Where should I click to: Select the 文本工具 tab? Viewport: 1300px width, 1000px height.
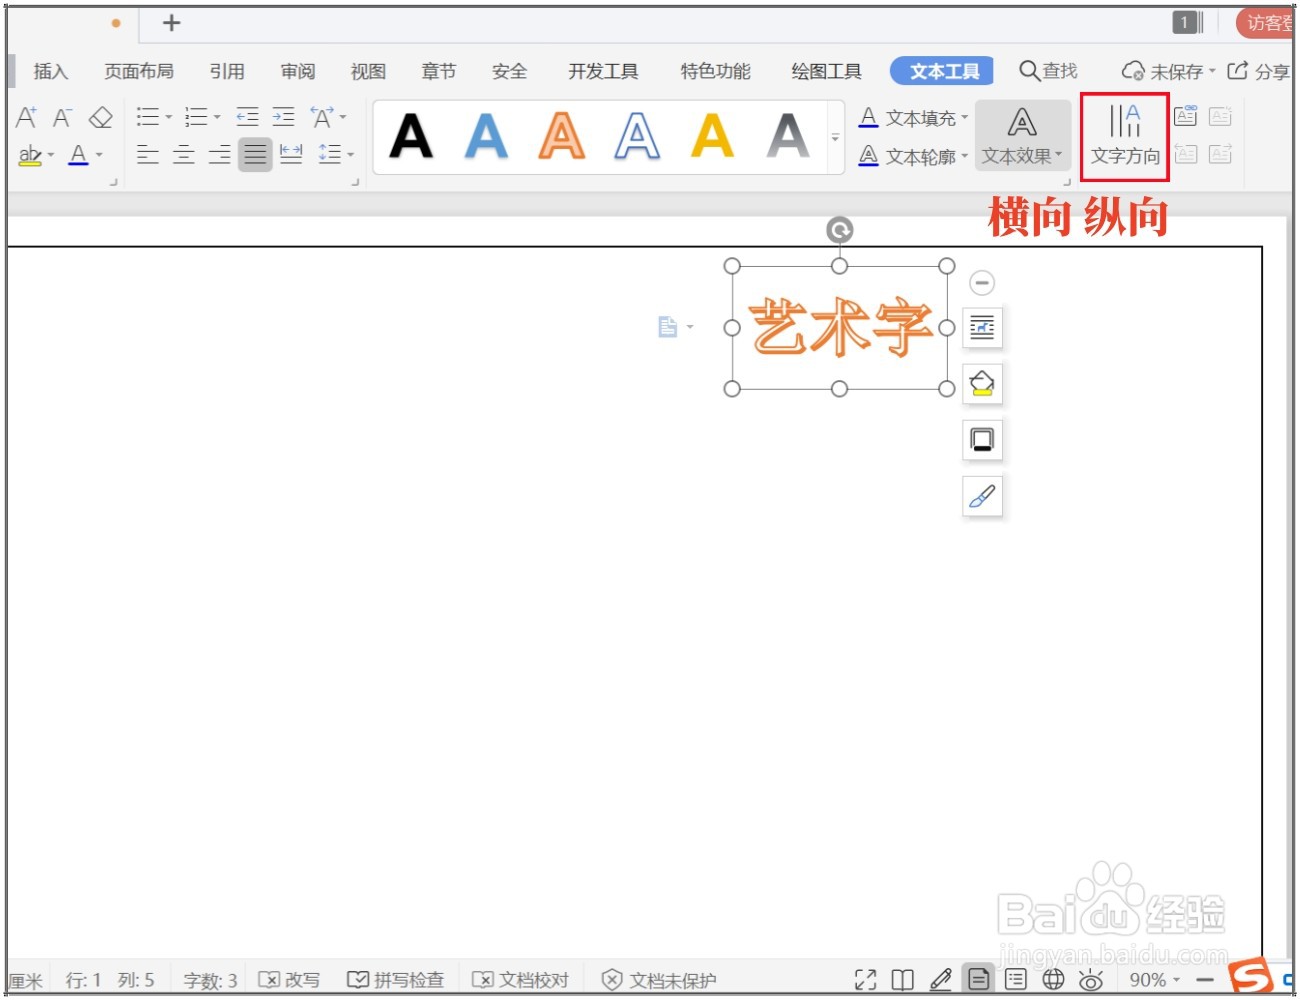(x=942, y=71)
